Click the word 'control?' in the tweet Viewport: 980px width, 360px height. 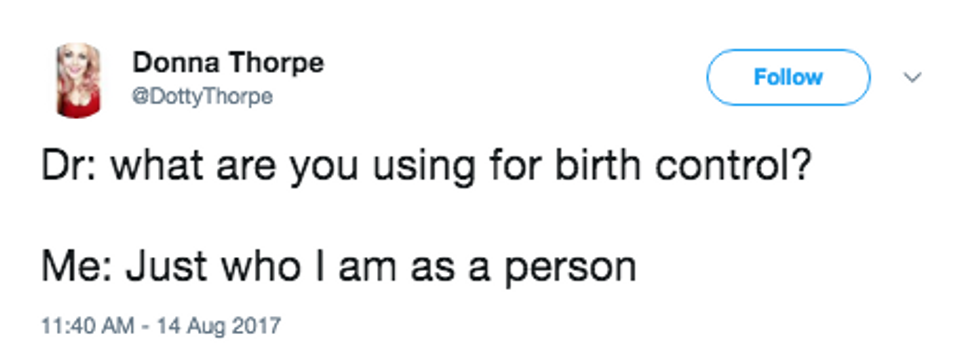pos(732,167)
